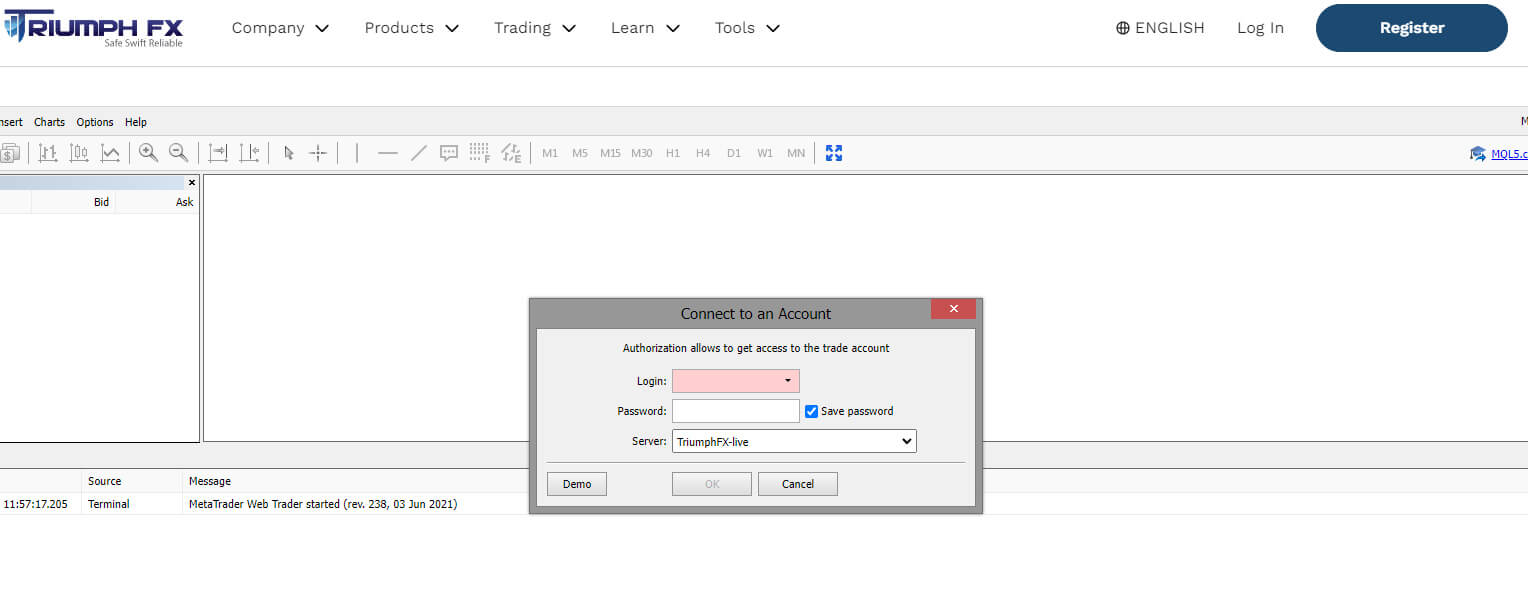Select the text label comment tool

coord(449,153)
